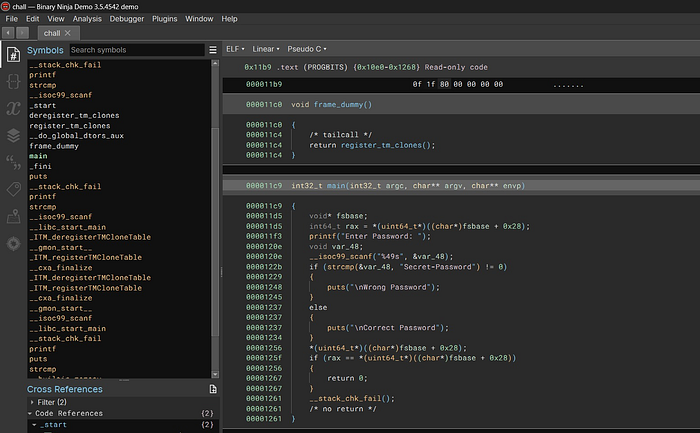Open the Linear layout dropdown
Screen dimensions: 700x433
pos(266,48)
